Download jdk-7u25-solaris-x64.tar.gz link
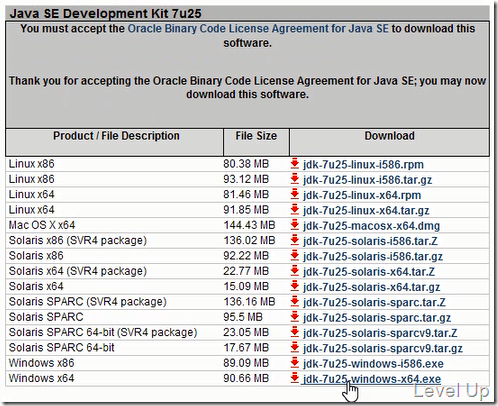498x406 pixels. [x=371, y=287]
